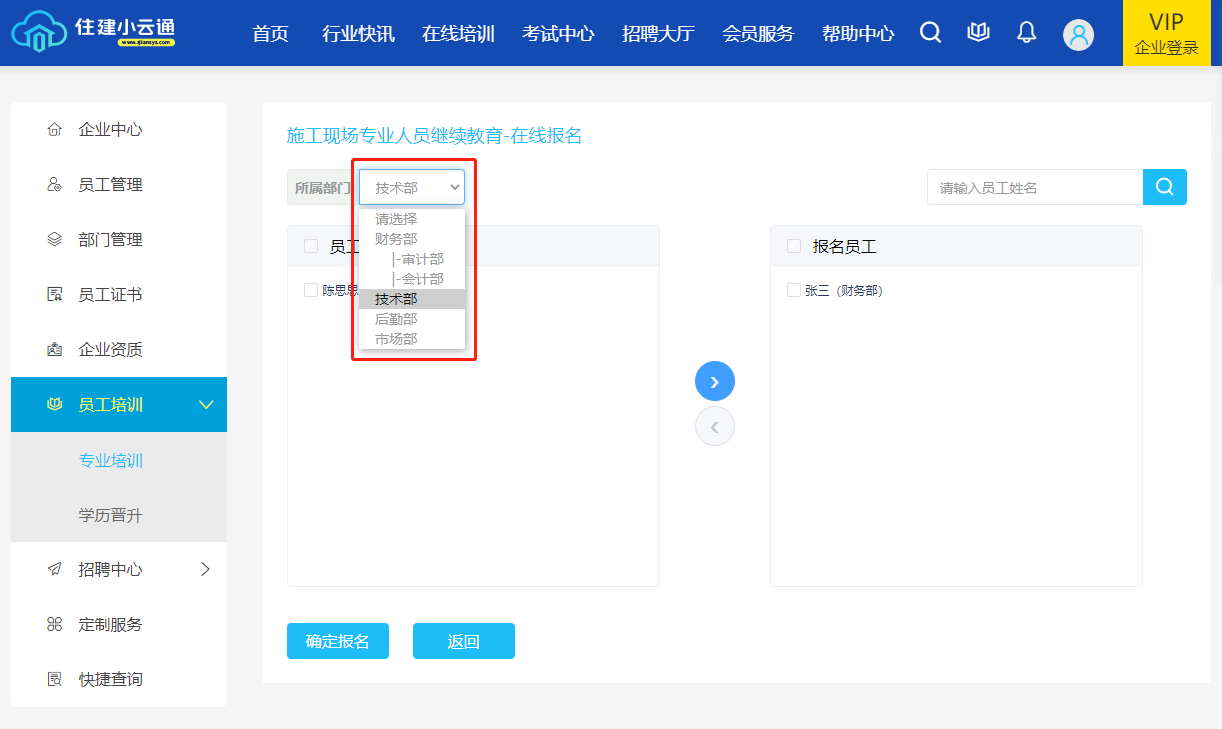The image size is (1222, 729).
Task: Select 后勤部 from department dropdown
Action: [396, 319]
